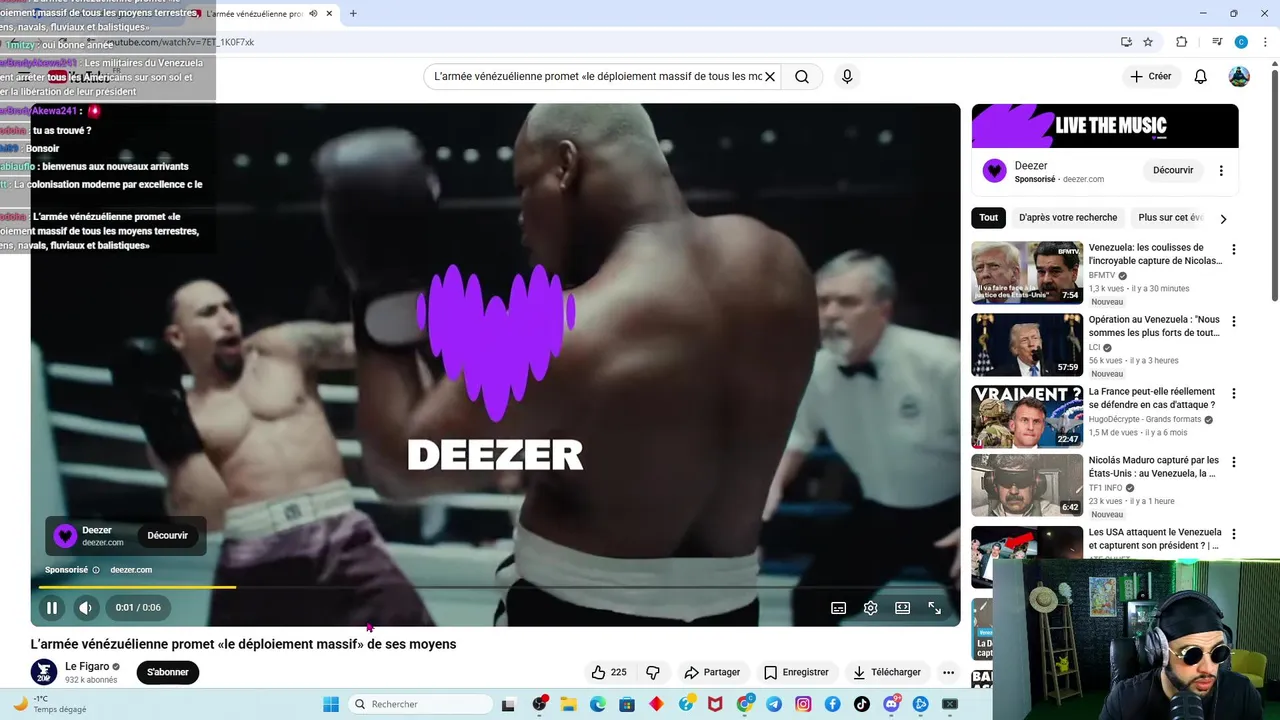Click inside the YouTube search field
Viewport: 1280px width, 720px height.
(x=597, y=76)
